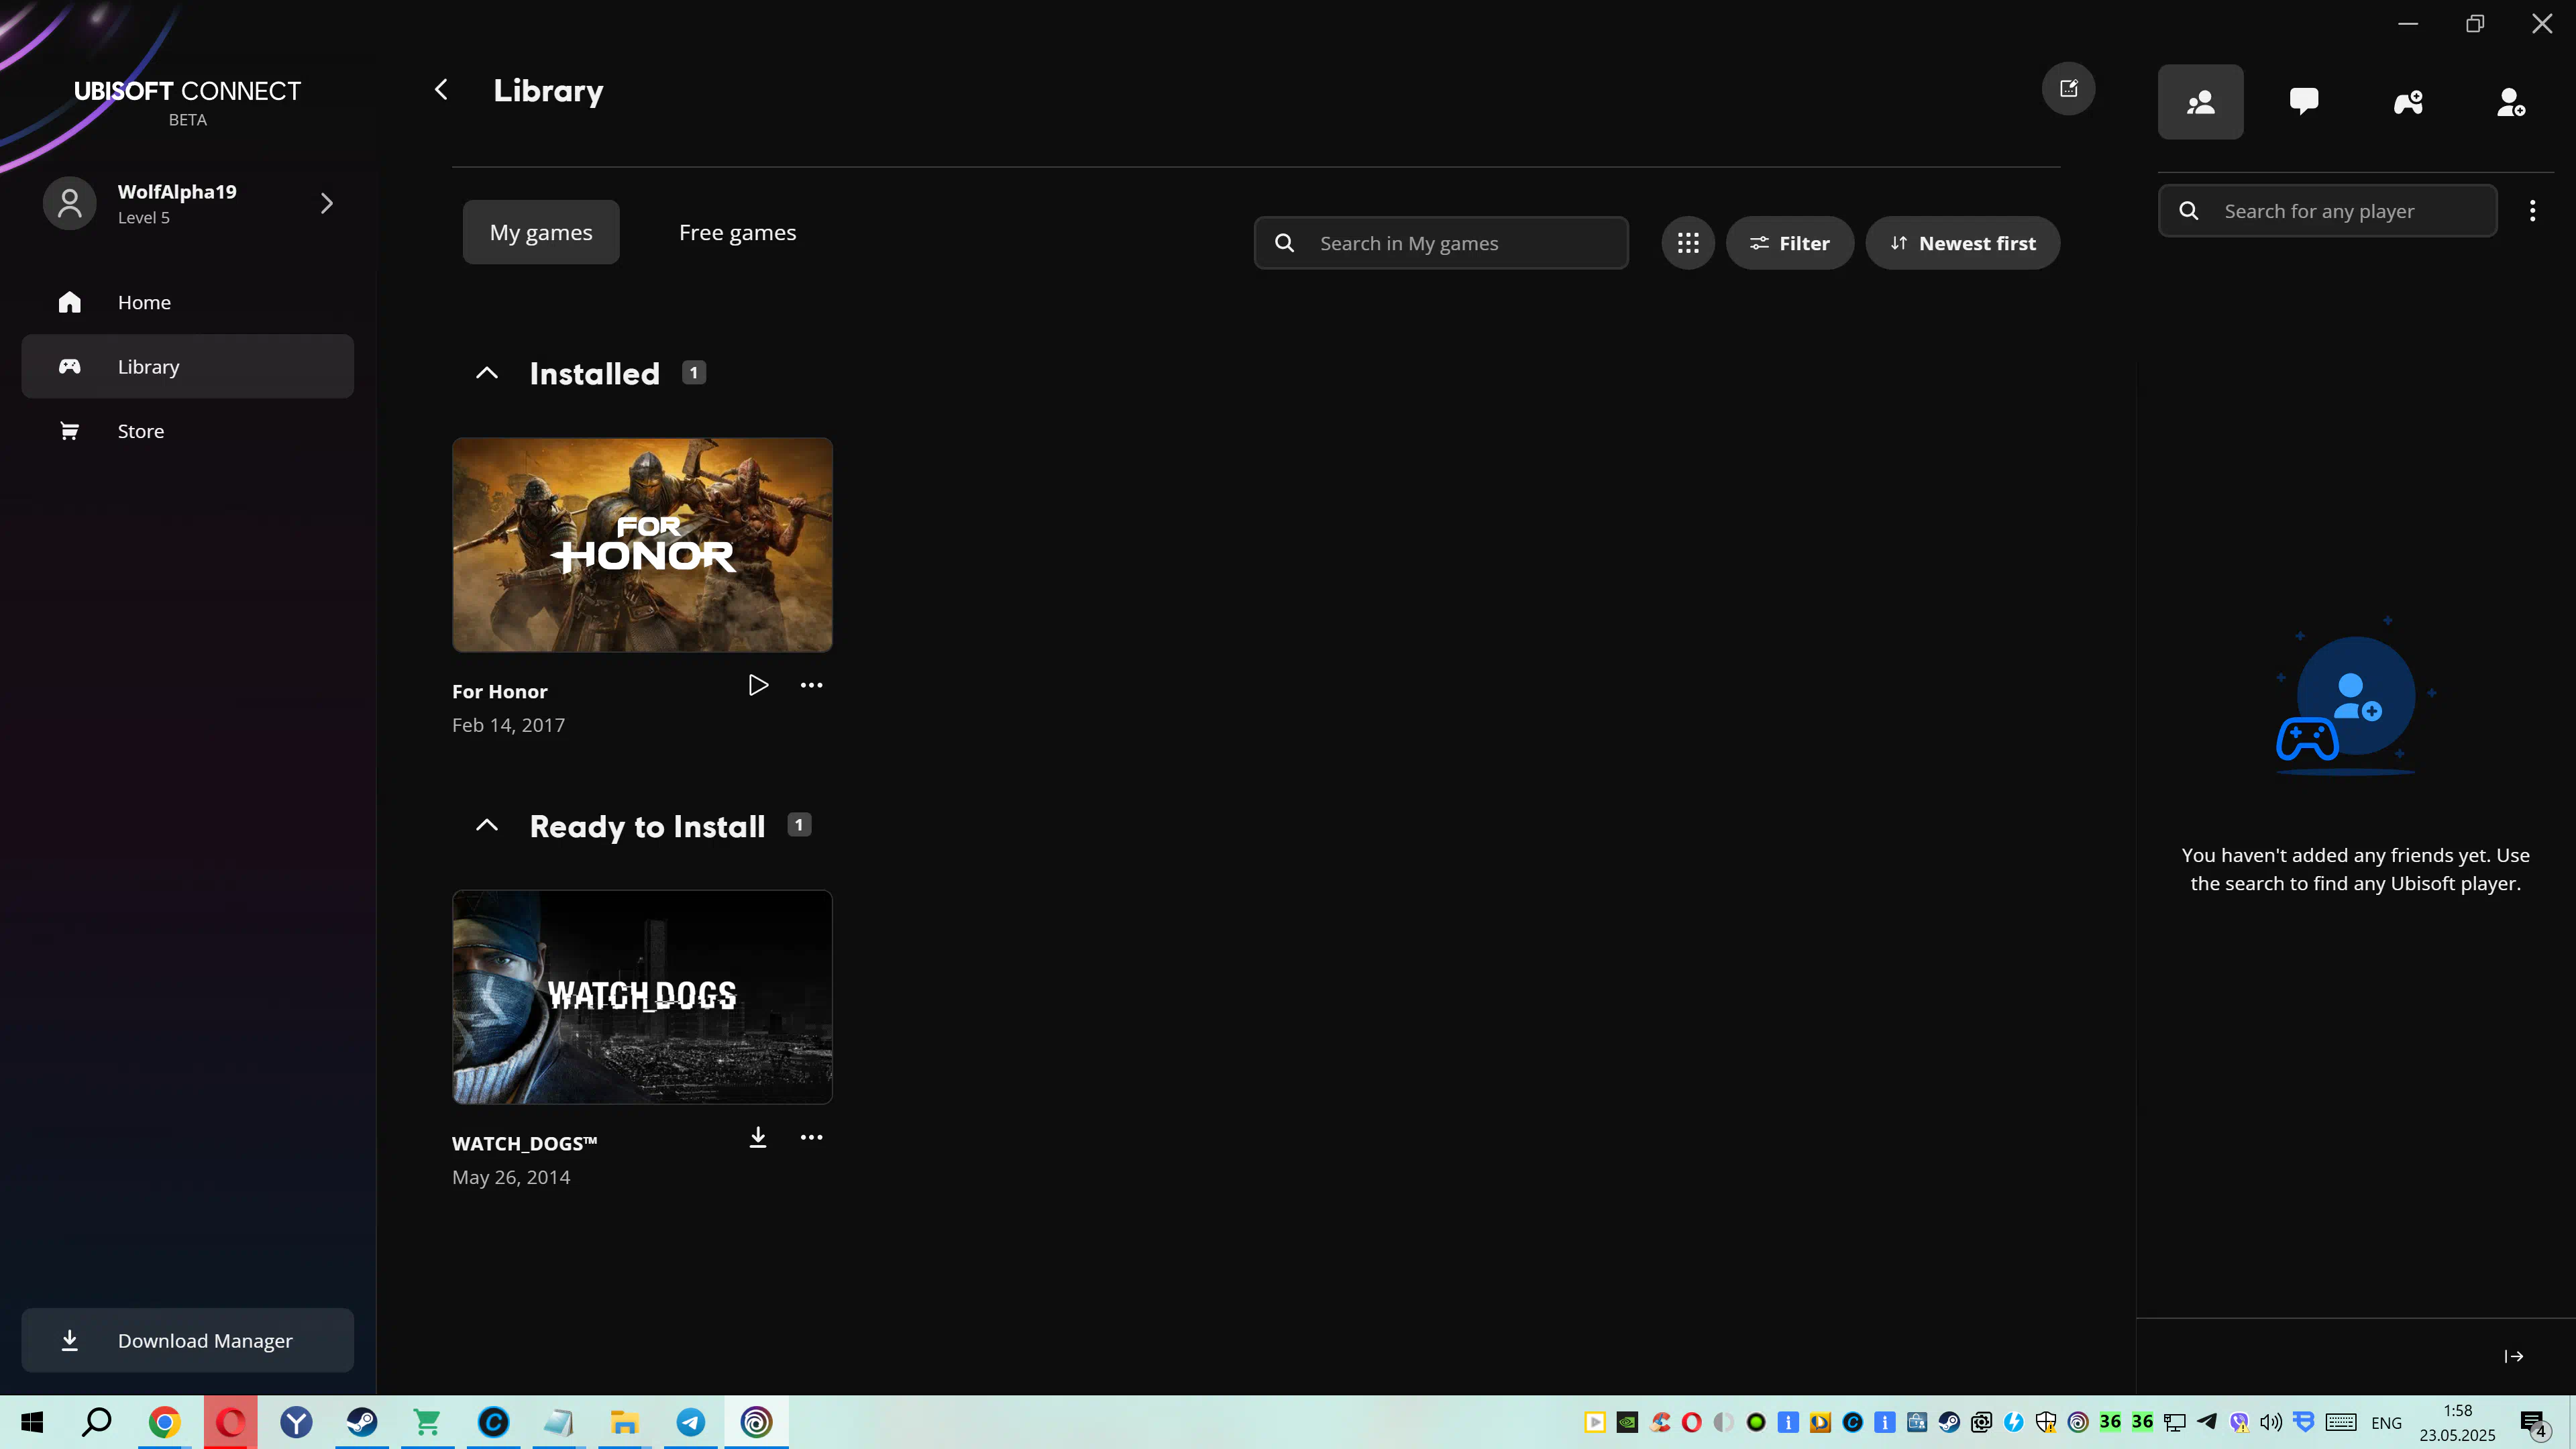
Task: Open the Watch Dogs cover thumbnail
Action: [642, 997]
